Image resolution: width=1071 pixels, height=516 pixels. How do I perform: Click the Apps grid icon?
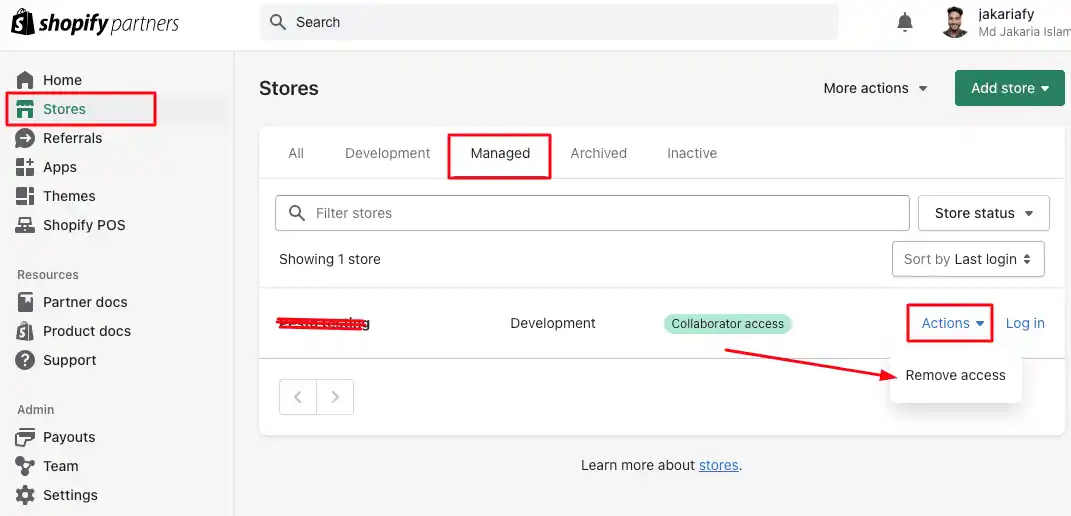coord(25,167)
